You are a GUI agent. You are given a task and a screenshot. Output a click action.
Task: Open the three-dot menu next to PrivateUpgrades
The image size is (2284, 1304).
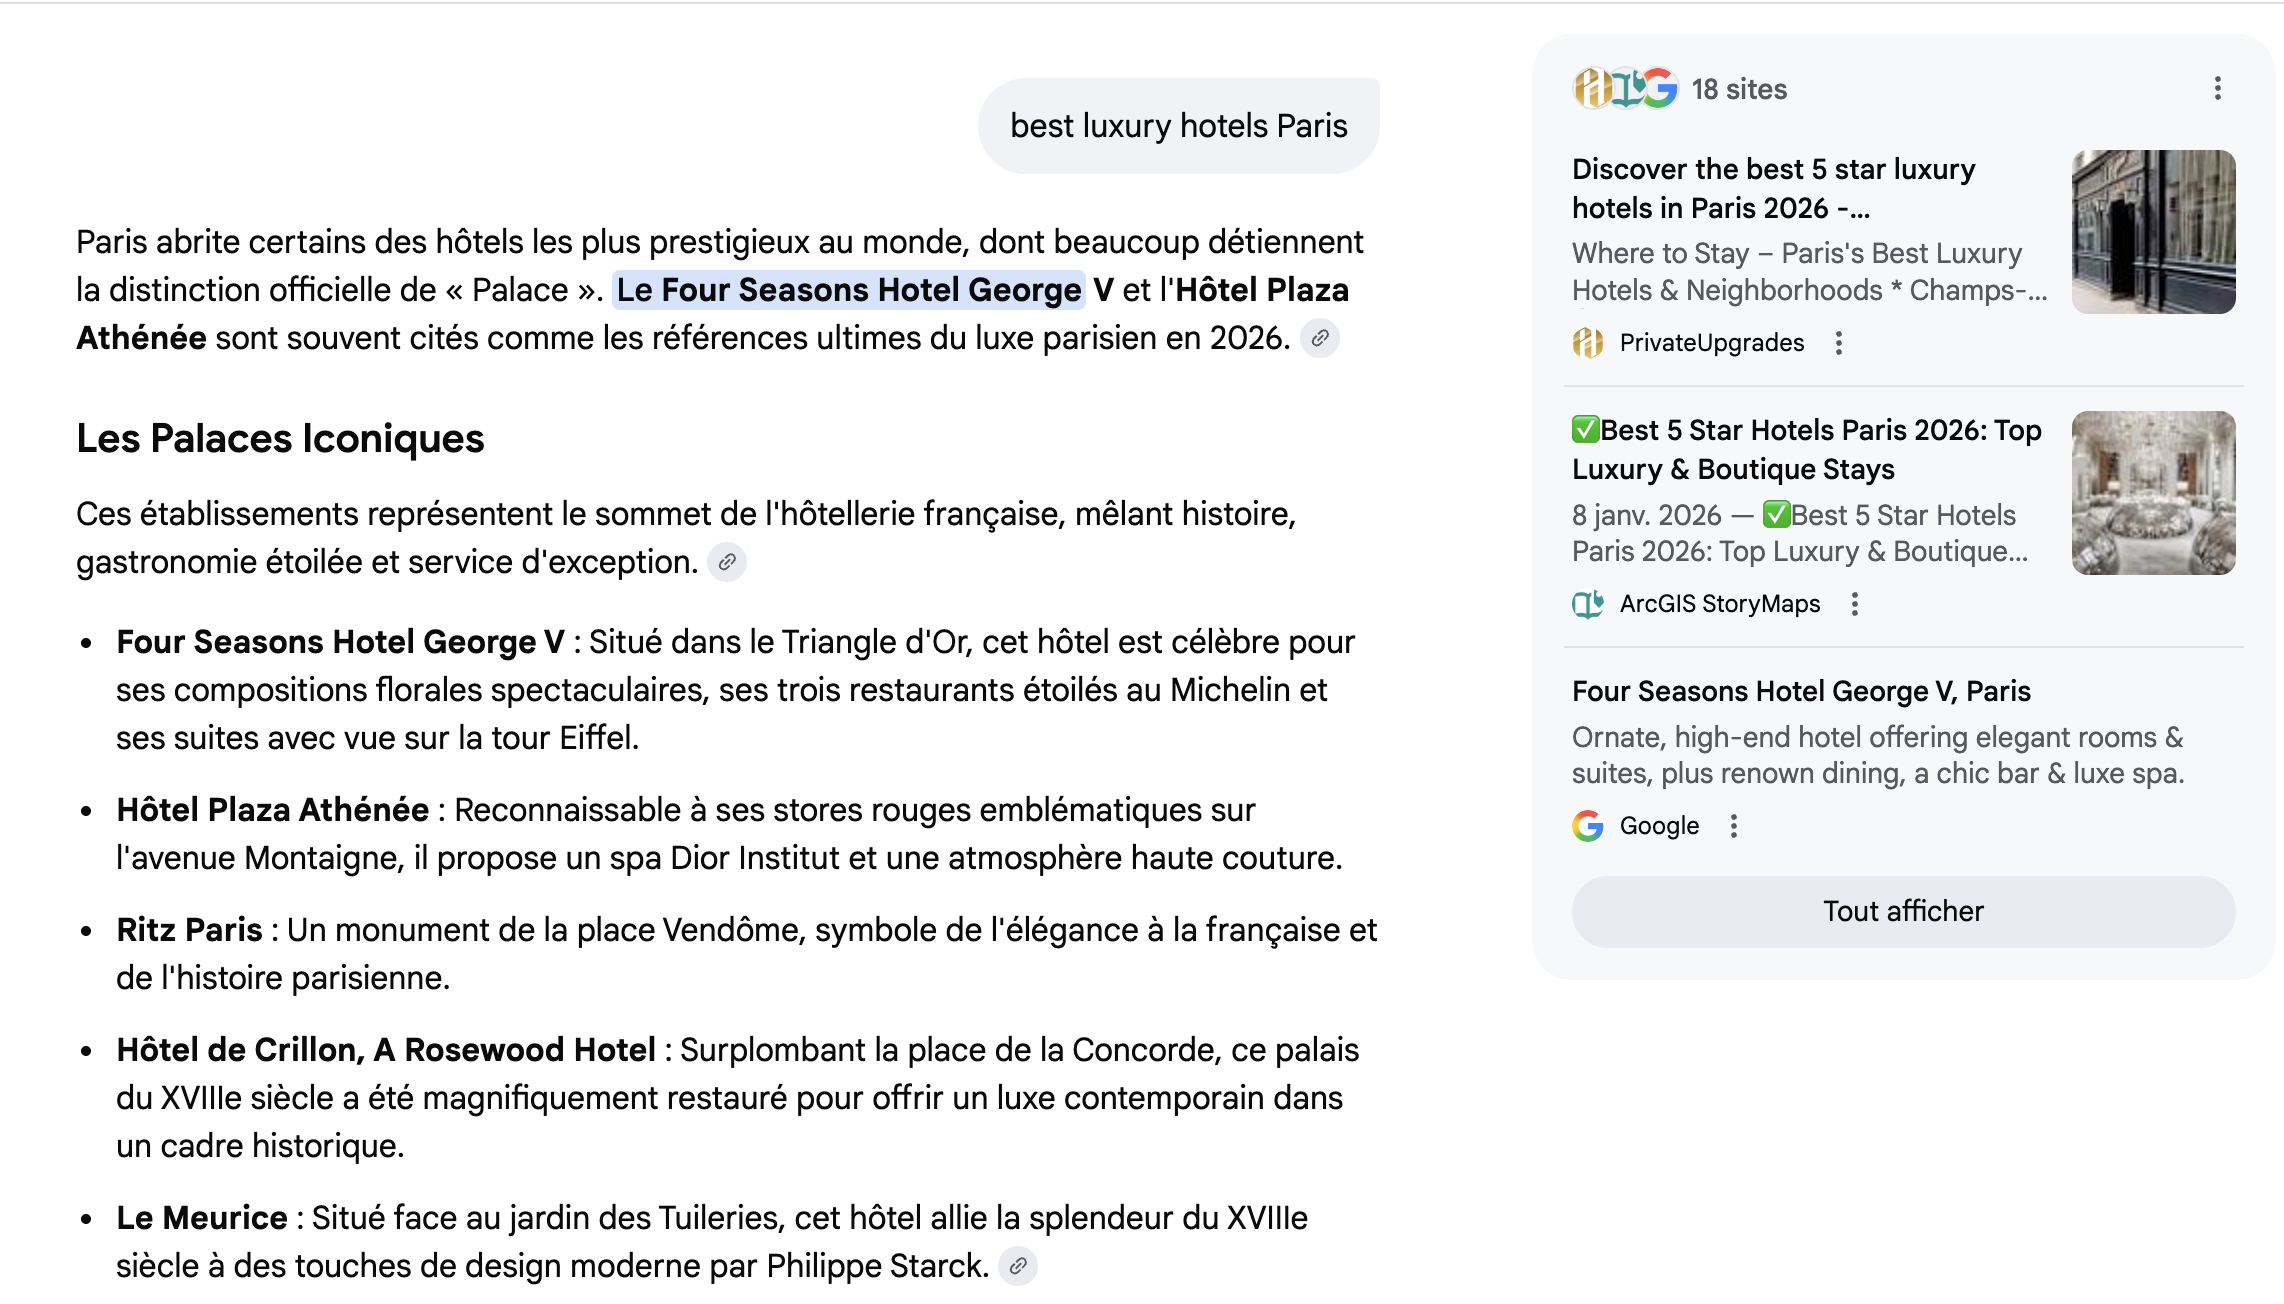tap(1841, 342)
